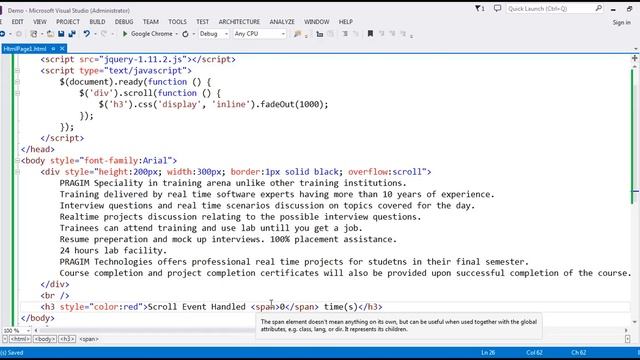The height and width of the screenshot is (360, 640).
Task: Click the Previous Bookmark toolbar icon
Action: pyautogui.click(x=382, y=33)
